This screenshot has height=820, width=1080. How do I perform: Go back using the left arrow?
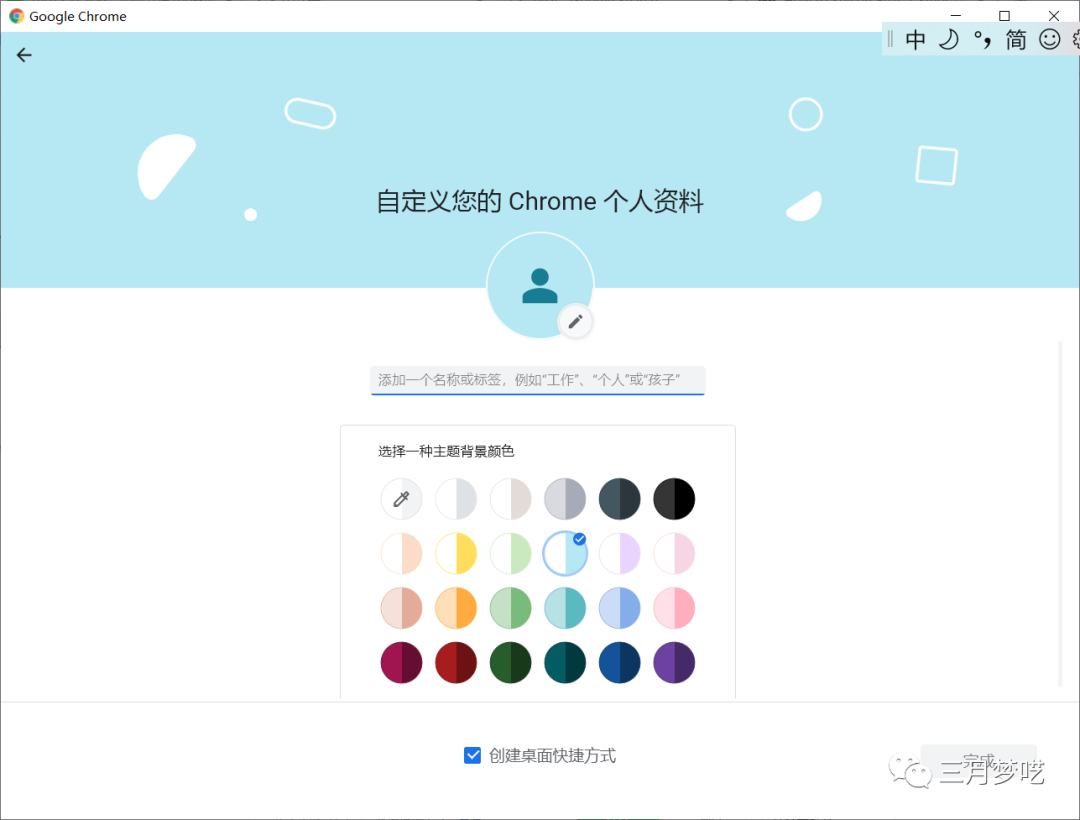[x=24, y=55]
